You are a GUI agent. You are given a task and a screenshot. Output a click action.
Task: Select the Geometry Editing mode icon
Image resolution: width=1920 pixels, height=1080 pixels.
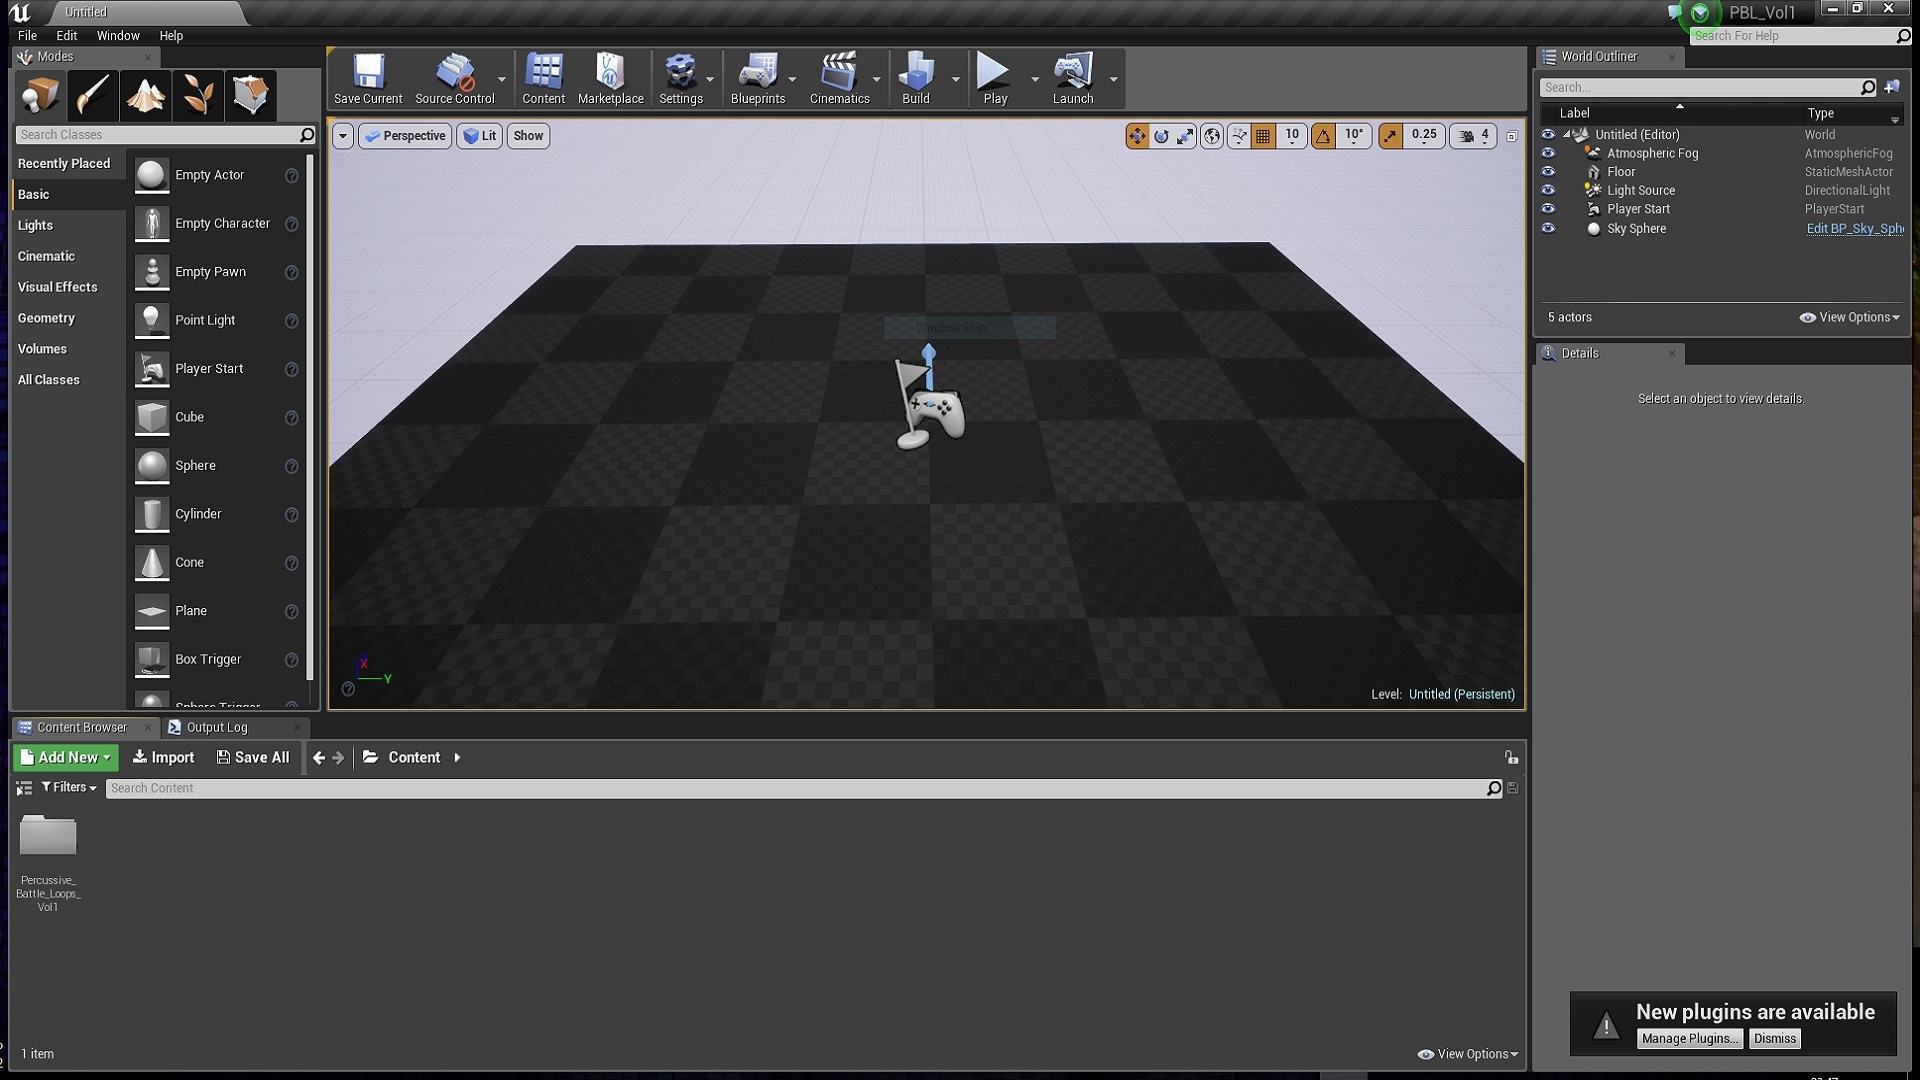[250, 96]
